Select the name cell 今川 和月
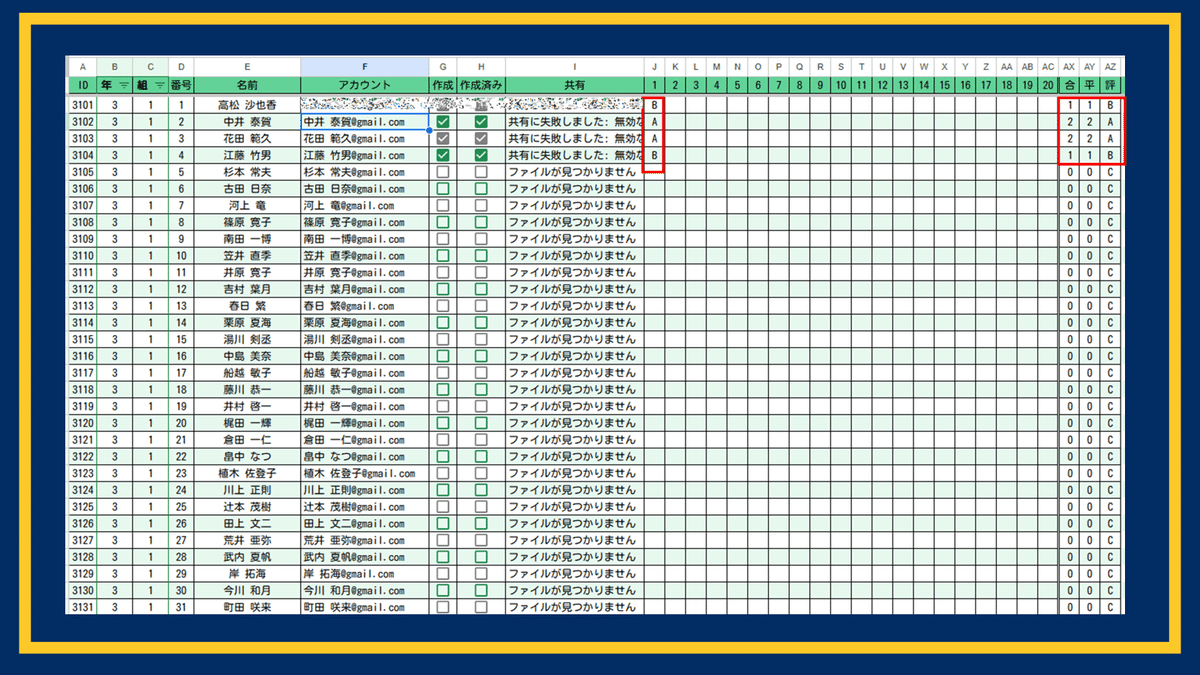The image size is (1200, 675). coord(247,591)
